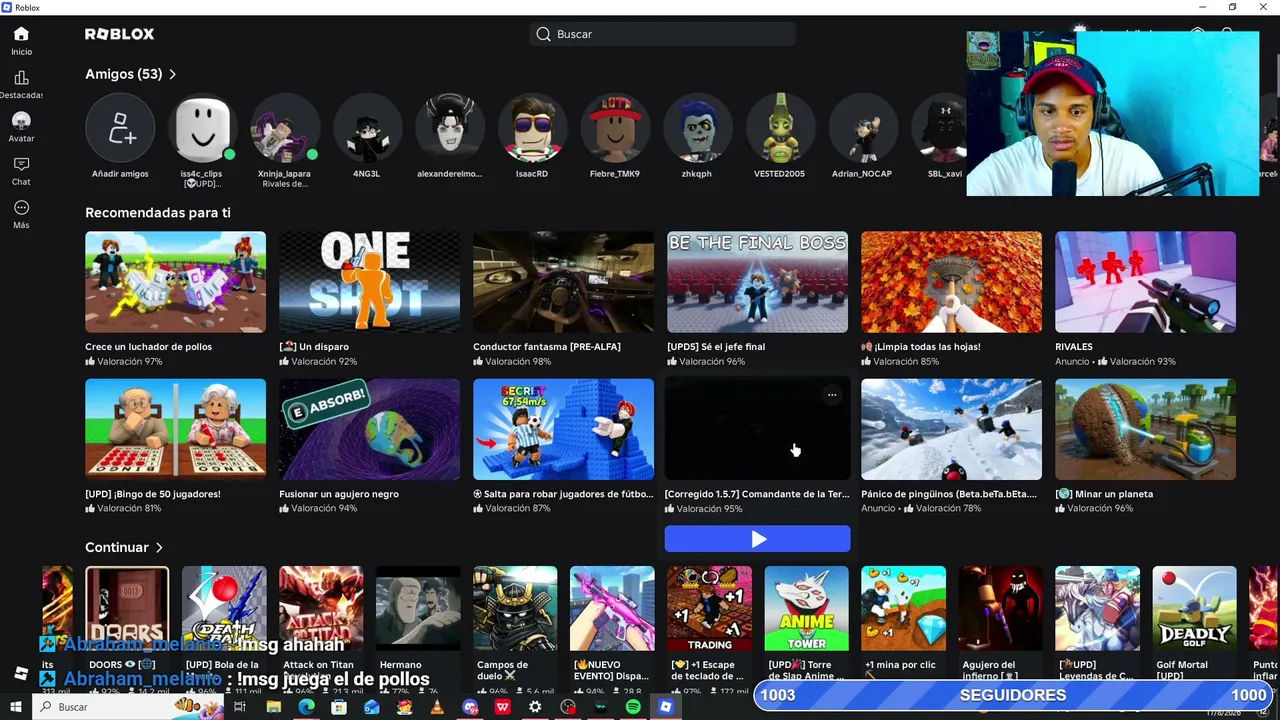Open VLC media player from taskbar
The width and height of the screenshot is (1280, 720).
(437, 707)
